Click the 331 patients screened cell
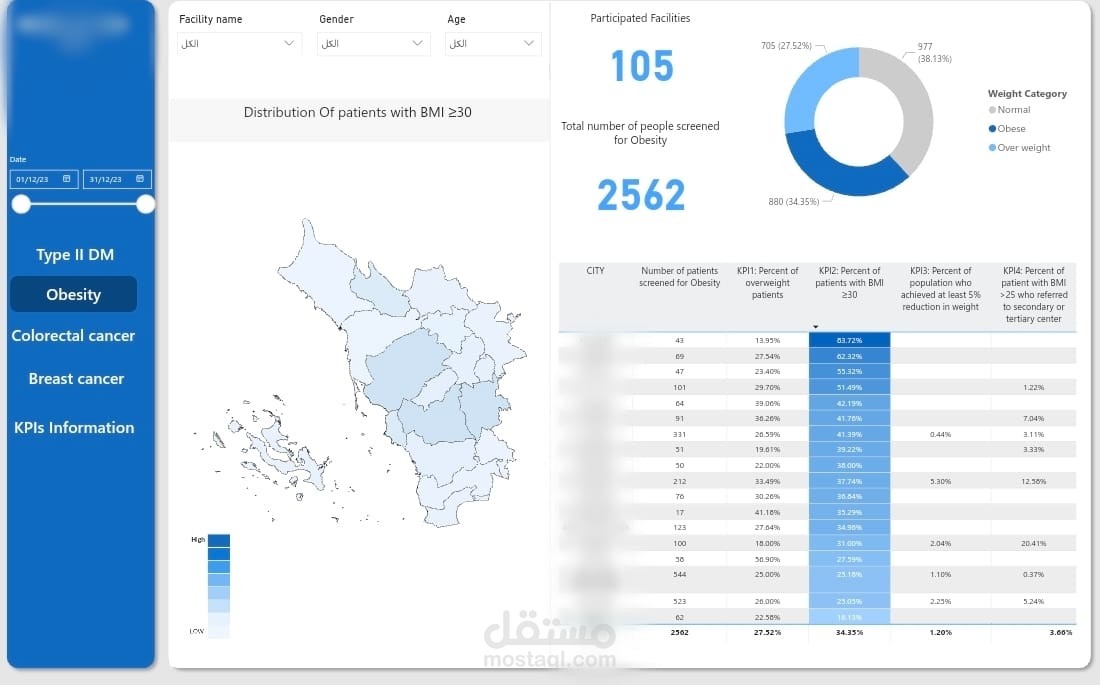 (679, 434)
